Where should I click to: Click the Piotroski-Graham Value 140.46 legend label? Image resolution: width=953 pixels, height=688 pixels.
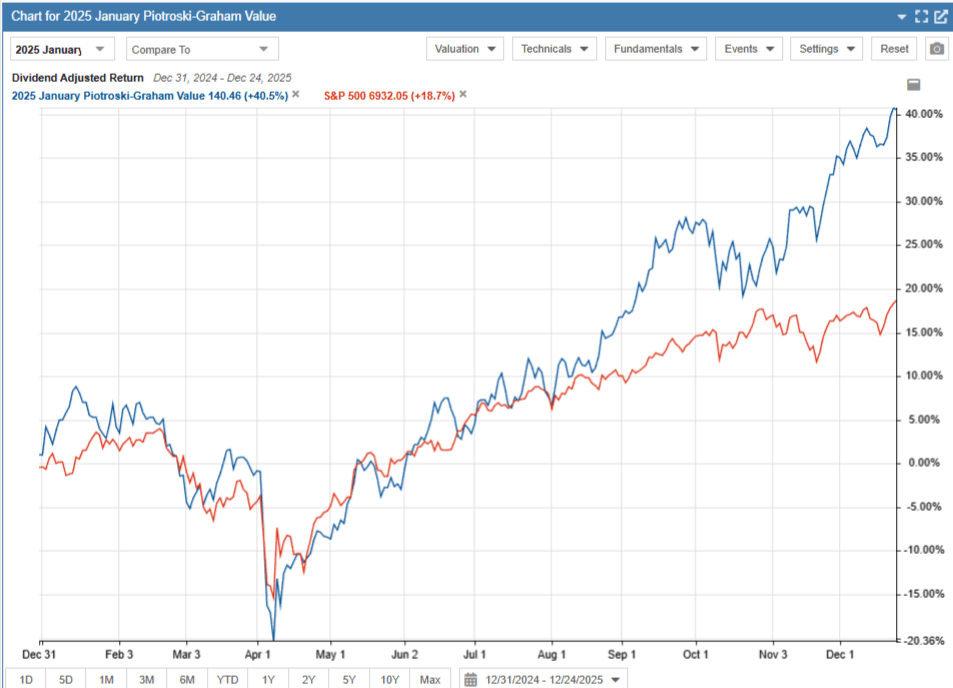coord(150,96)
